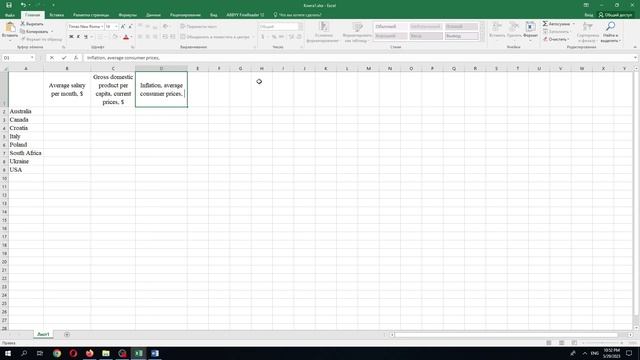Click the font color red A swatch
This screenshot has height=360, width=640.
tap(126, 37)
